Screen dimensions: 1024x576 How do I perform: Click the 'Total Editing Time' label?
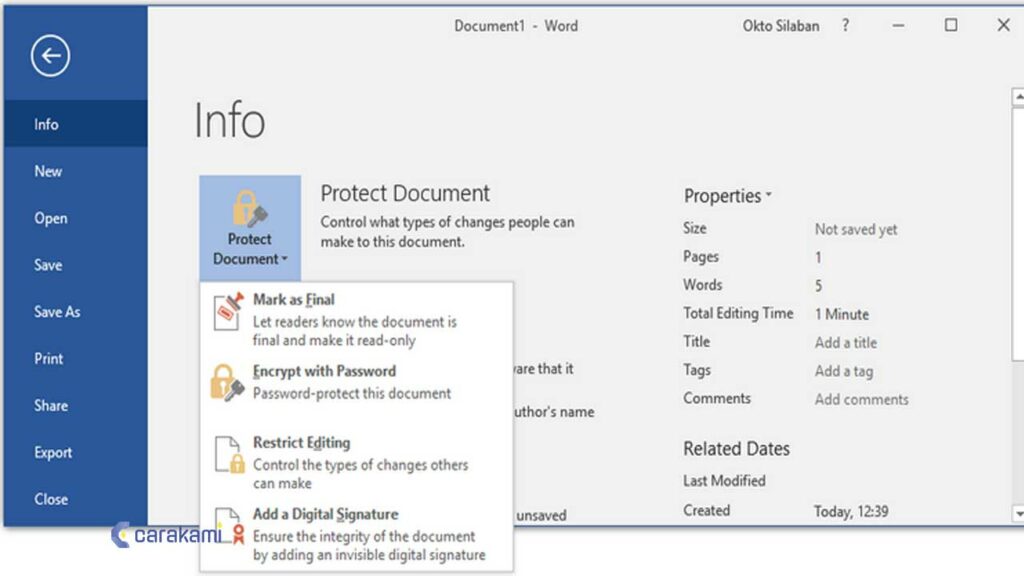[738, 313]
